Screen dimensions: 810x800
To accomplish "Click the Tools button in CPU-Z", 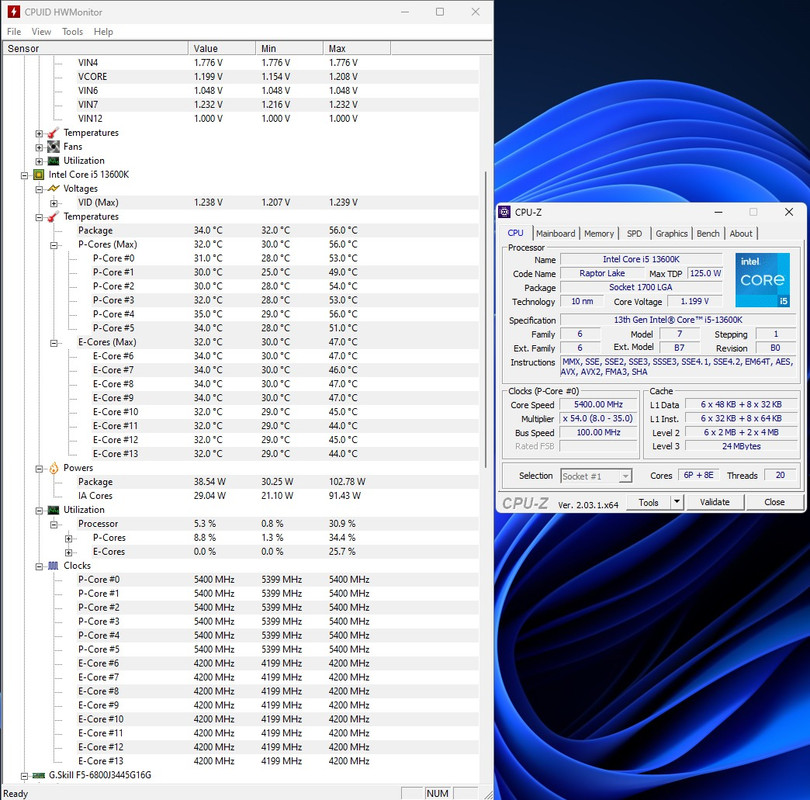I will click(x=648, y=502).
